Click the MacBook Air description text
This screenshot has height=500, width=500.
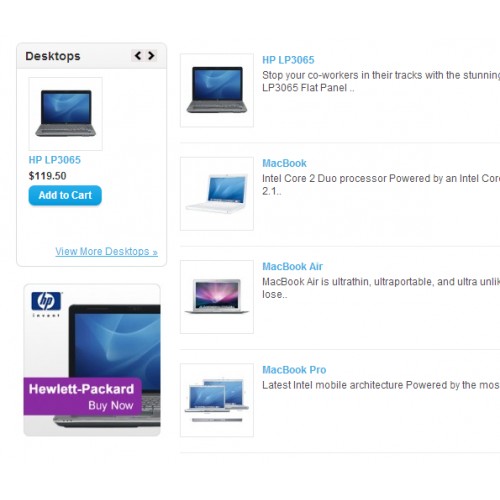tap(381, 288)
